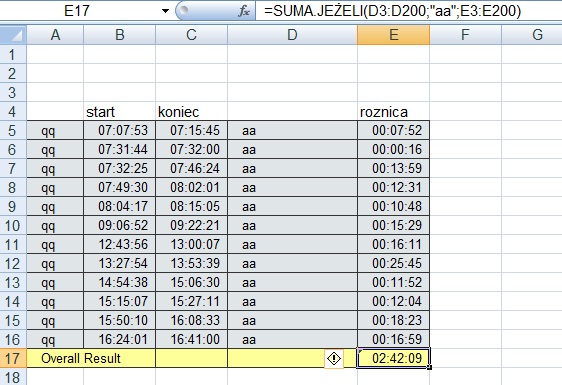This screenshot has height=385, width=562.
Task: Select column A header
Action: point(55,35)
